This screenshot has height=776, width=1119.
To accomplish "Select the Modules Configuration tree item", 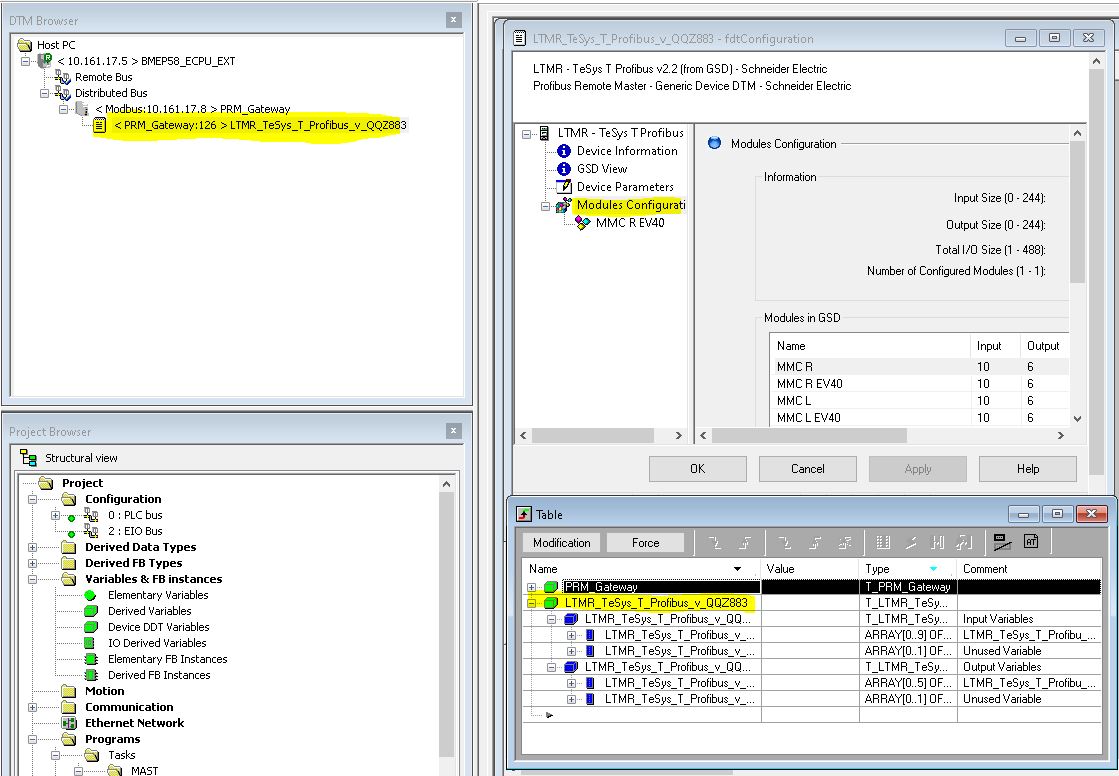I will [x=631, y=205].
